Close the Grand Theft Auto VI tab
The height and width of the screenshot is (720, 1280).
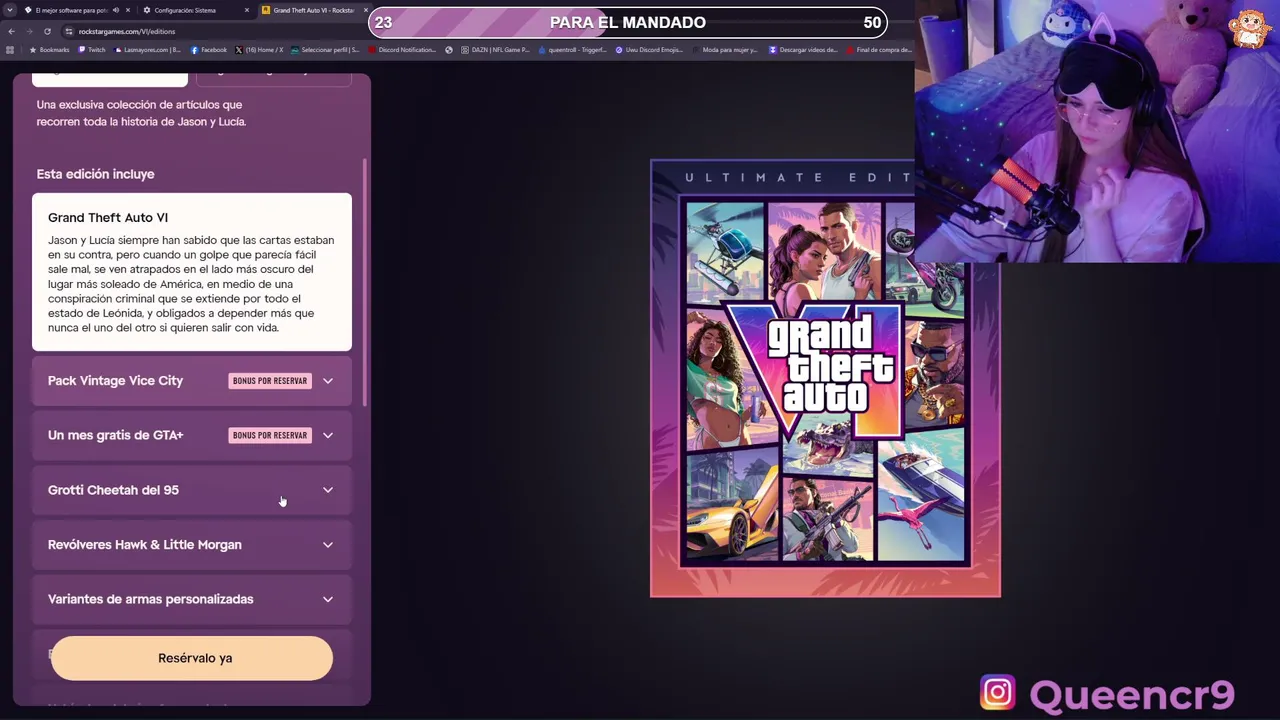pos(364,10)
